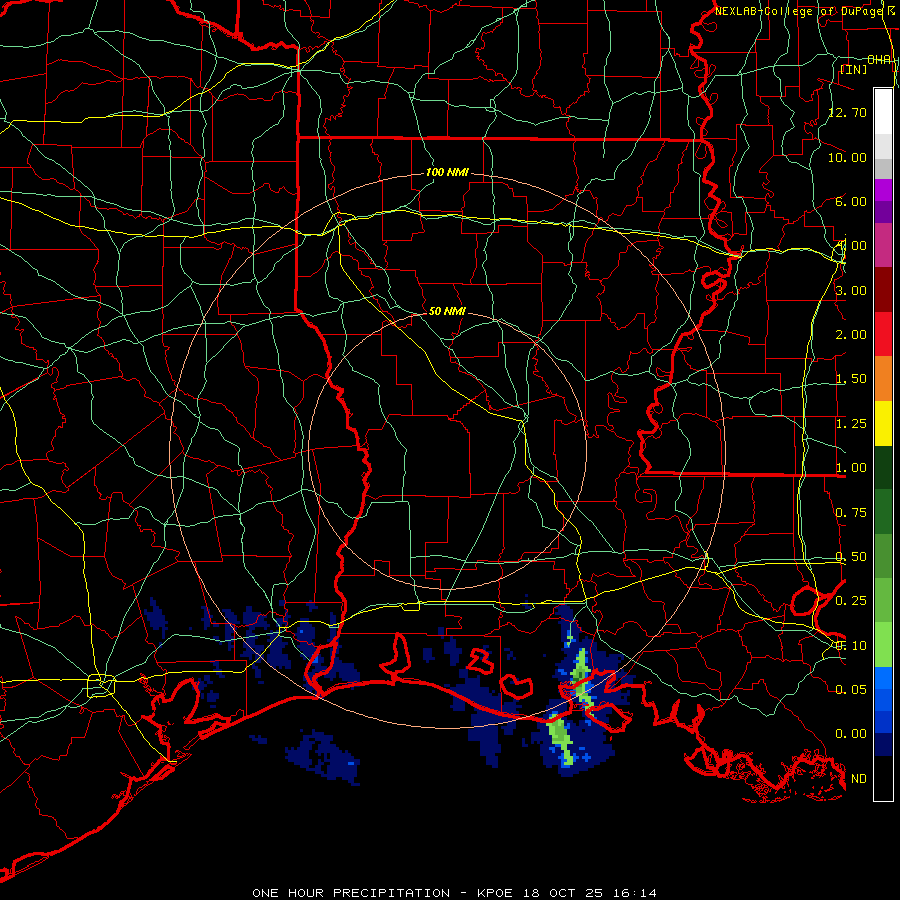Click the '1.00' legend value
900x900 pixels.
[x=851, y=468]
